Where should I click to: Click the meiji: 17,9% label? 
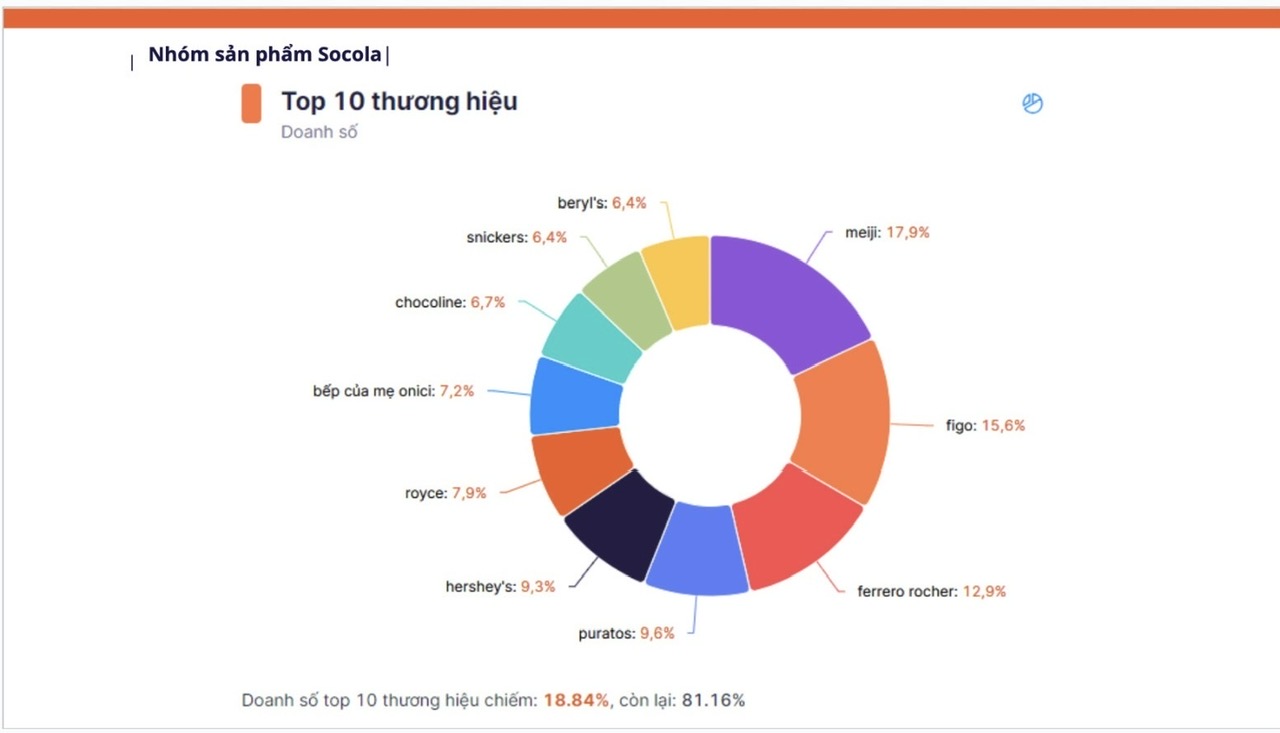pos(887,232)
